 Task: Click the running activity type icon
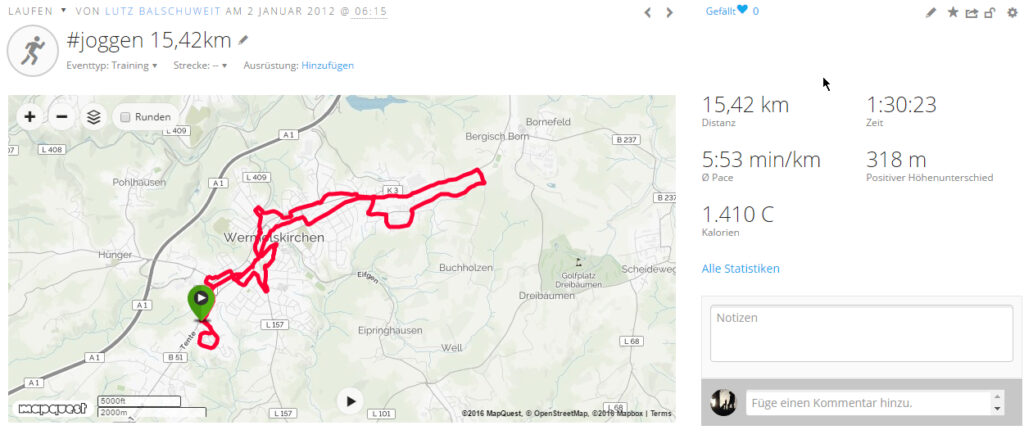pos(33,51)
